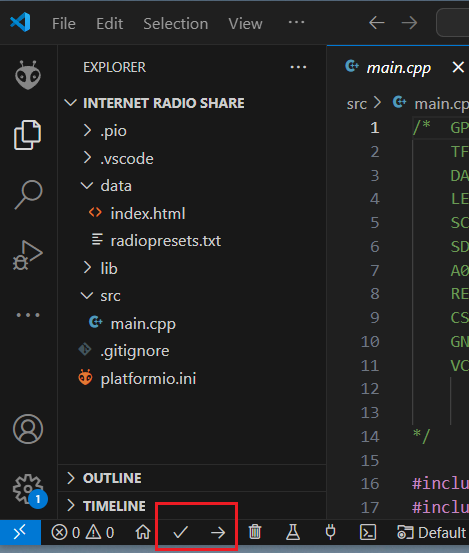The height and width of the screenshot is (553, 469).
Task: Open the PlatformIO alien icon in activity bar
Action: click(x=28, y=75)
